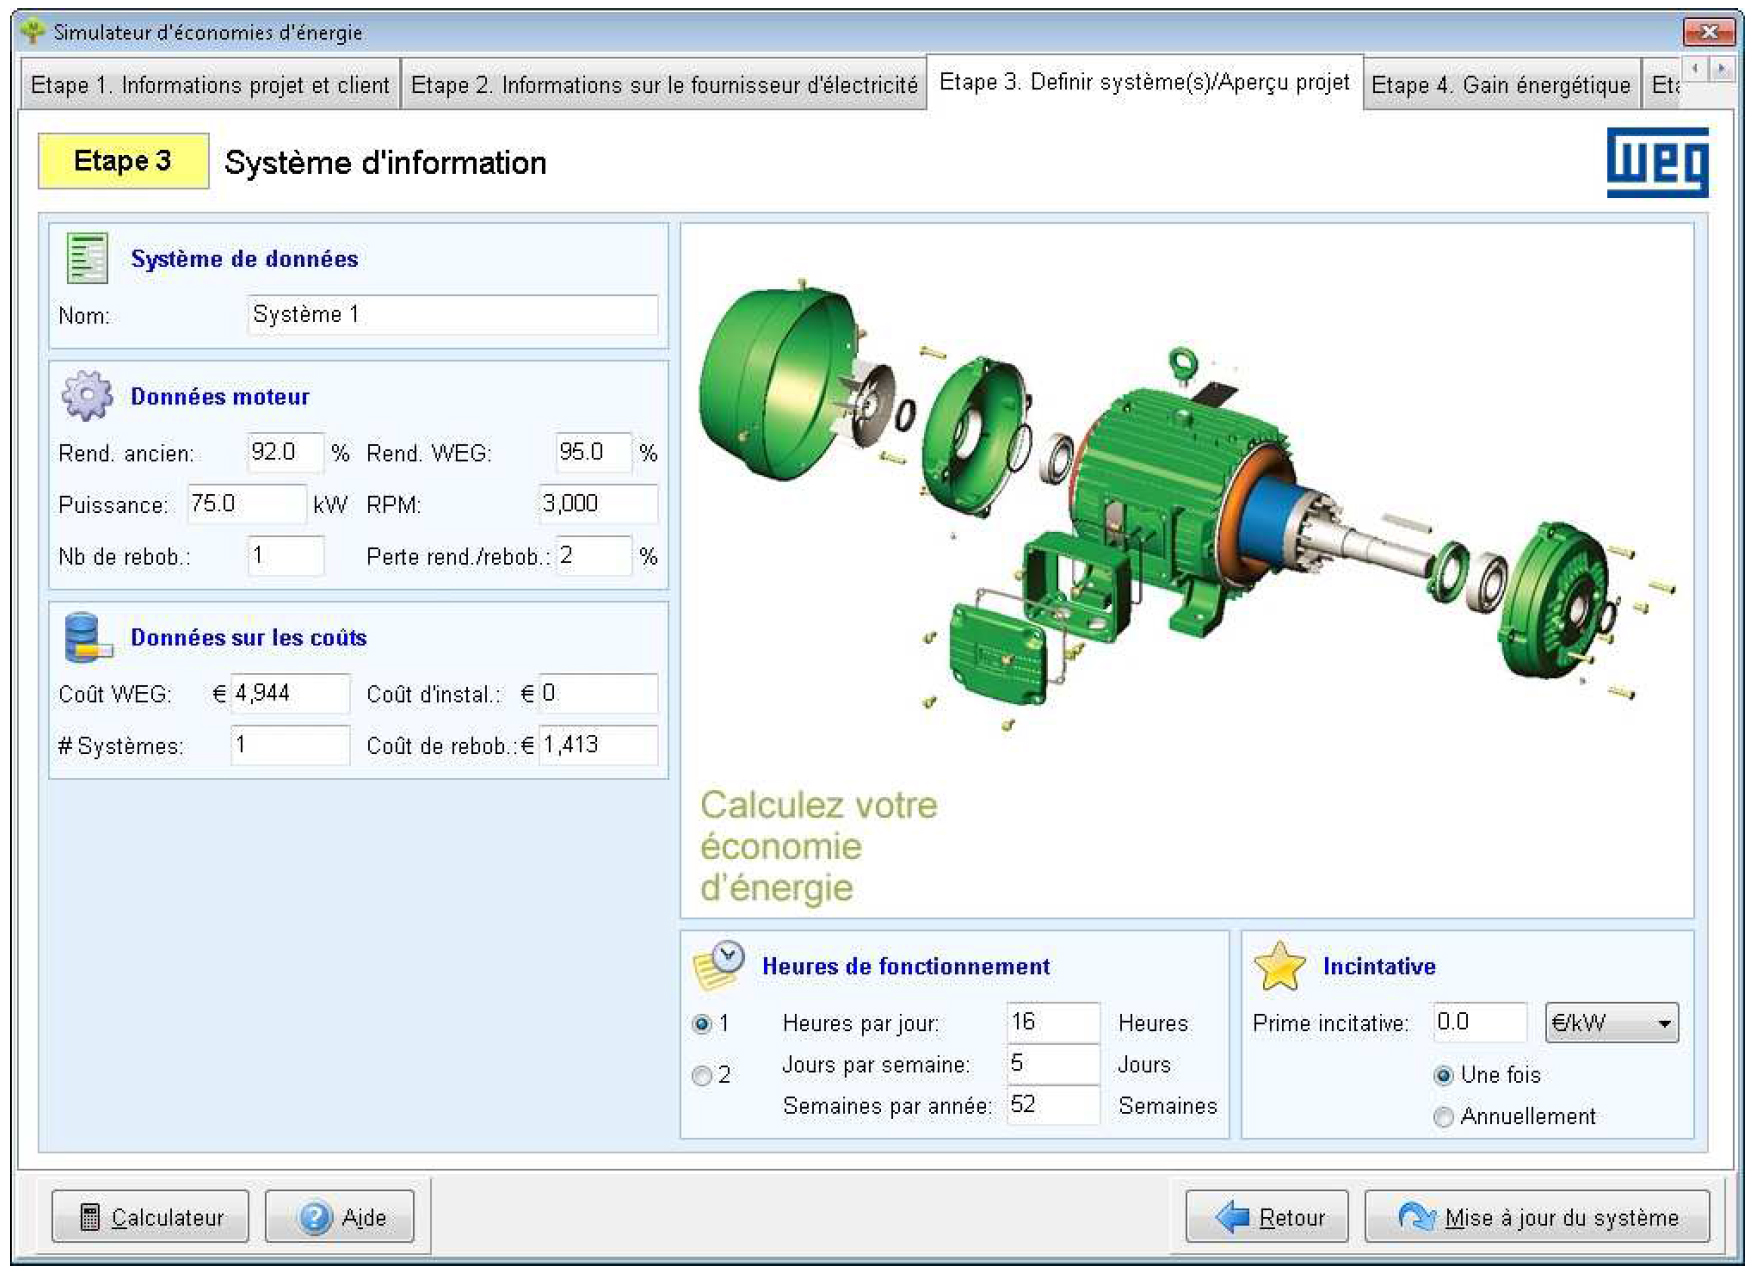
Task: Click the Heures de fonctionnement title
Action: point(906,966)
